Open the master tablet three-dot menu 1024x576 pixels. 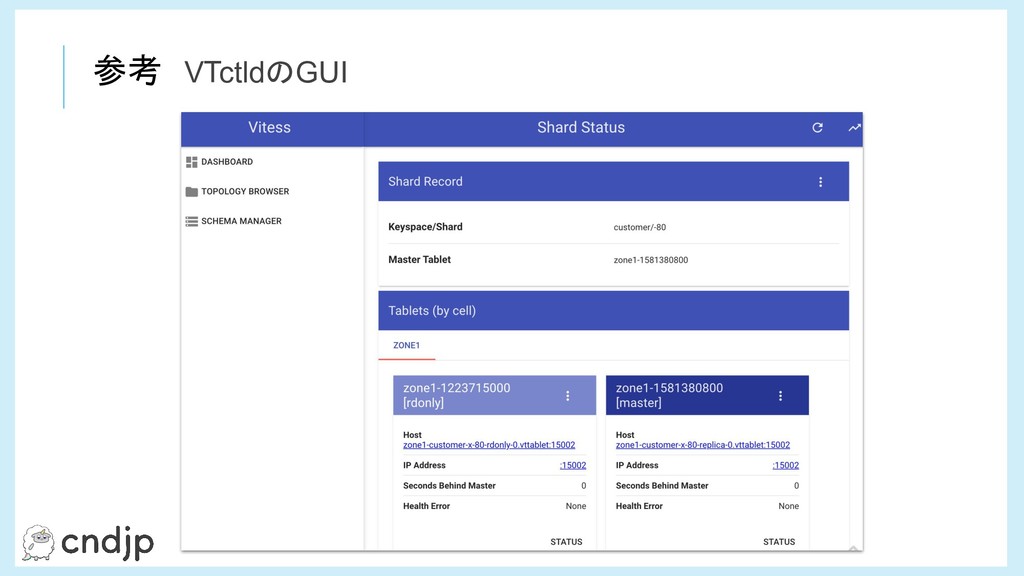[780, 396]
